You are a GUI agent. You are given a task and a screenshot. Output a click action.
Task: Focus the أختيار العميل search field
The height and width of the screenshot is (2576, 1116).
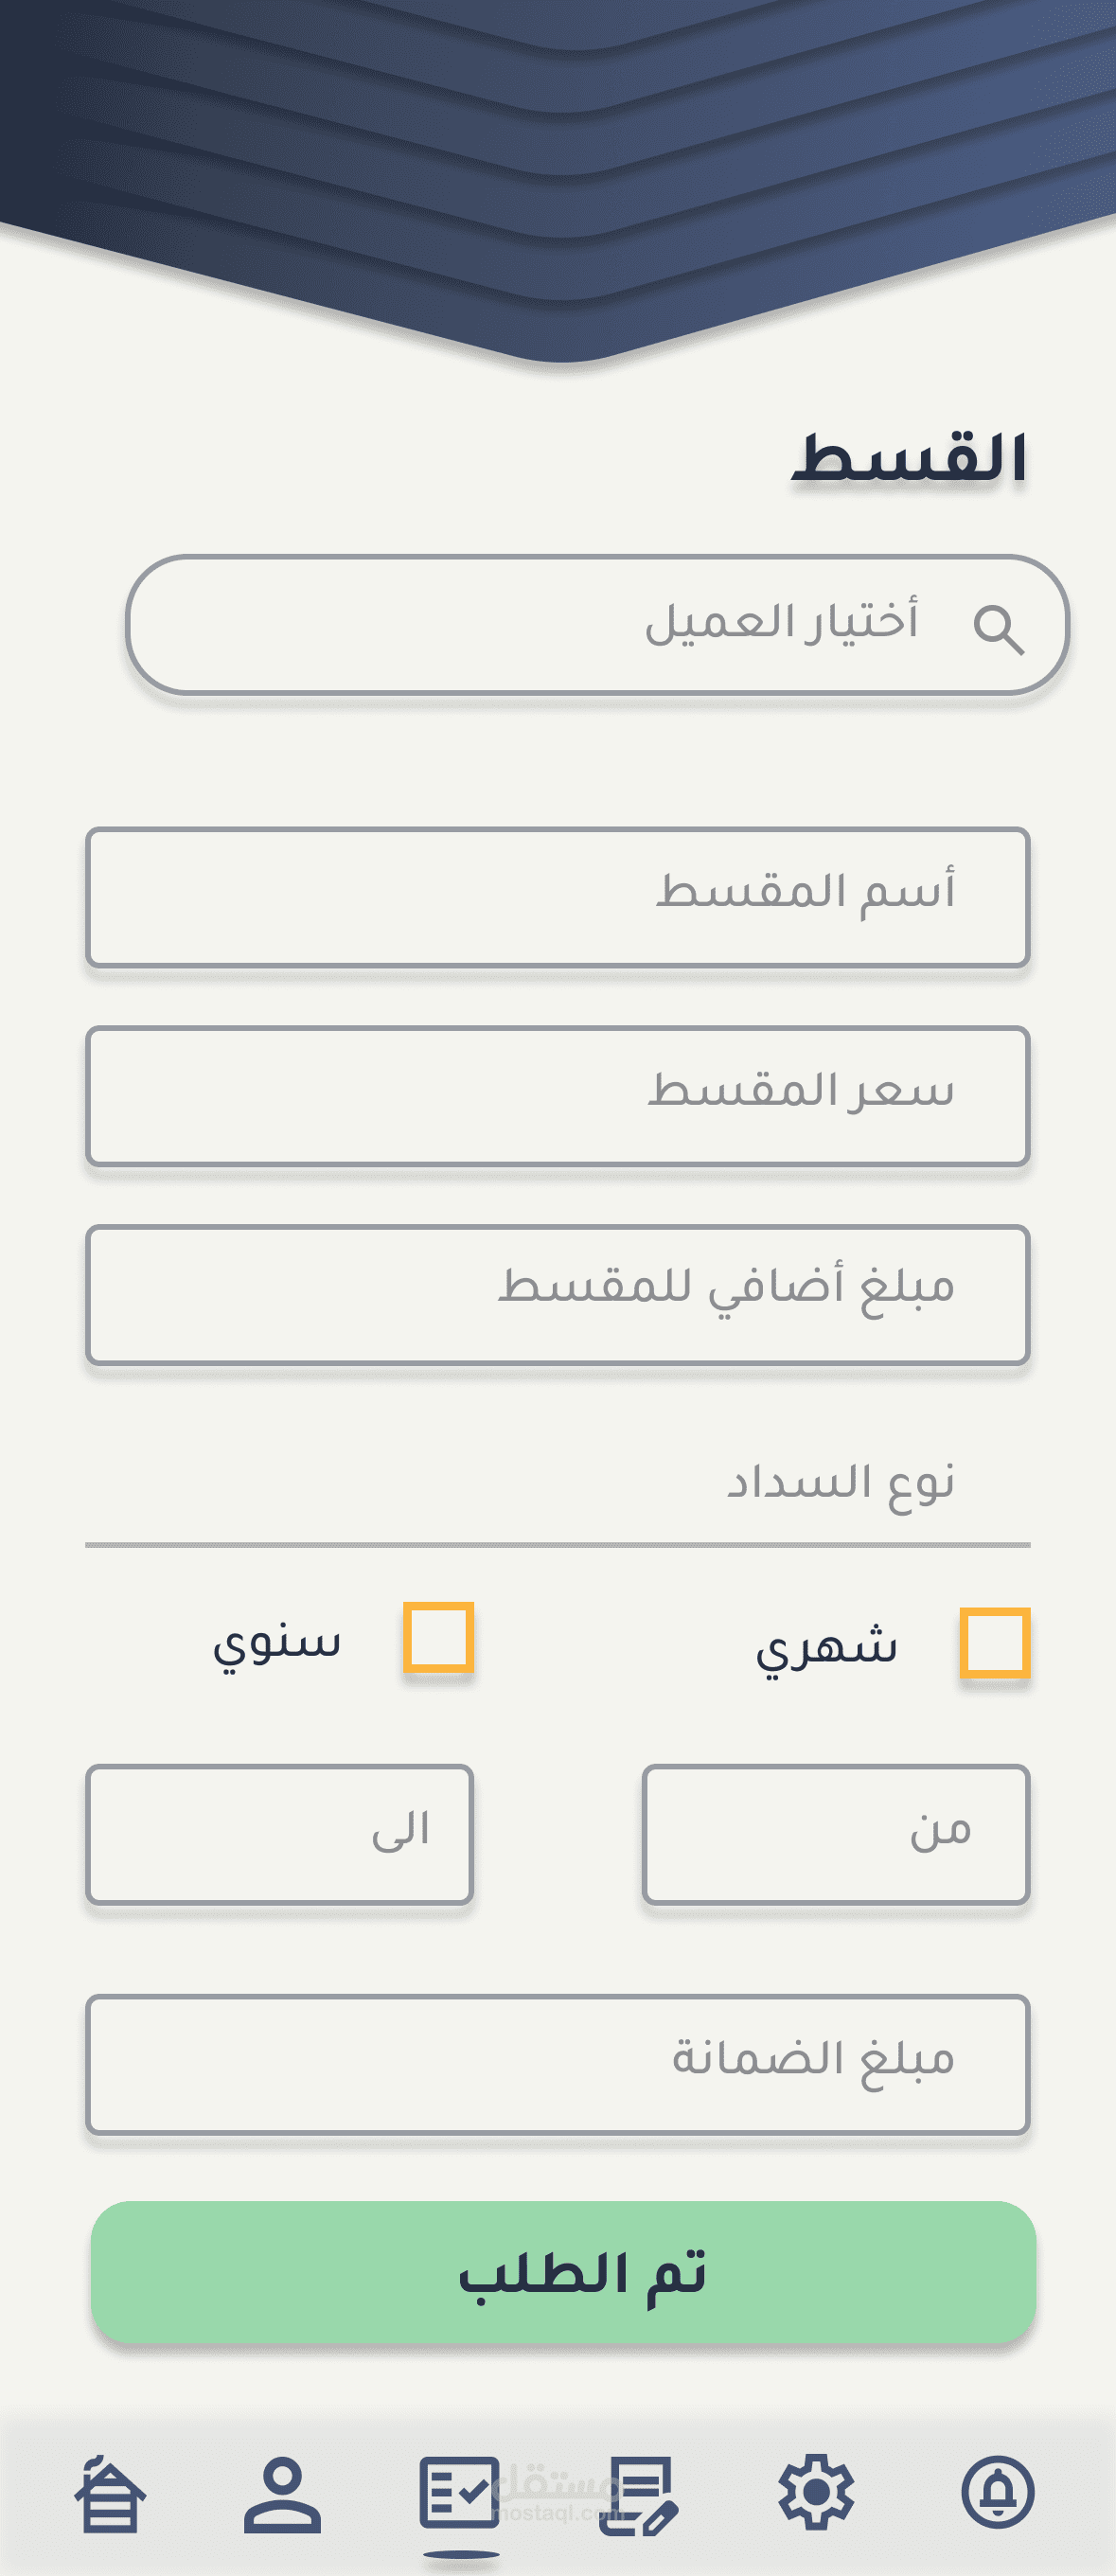pyautogui.click(x=598, y=625)
